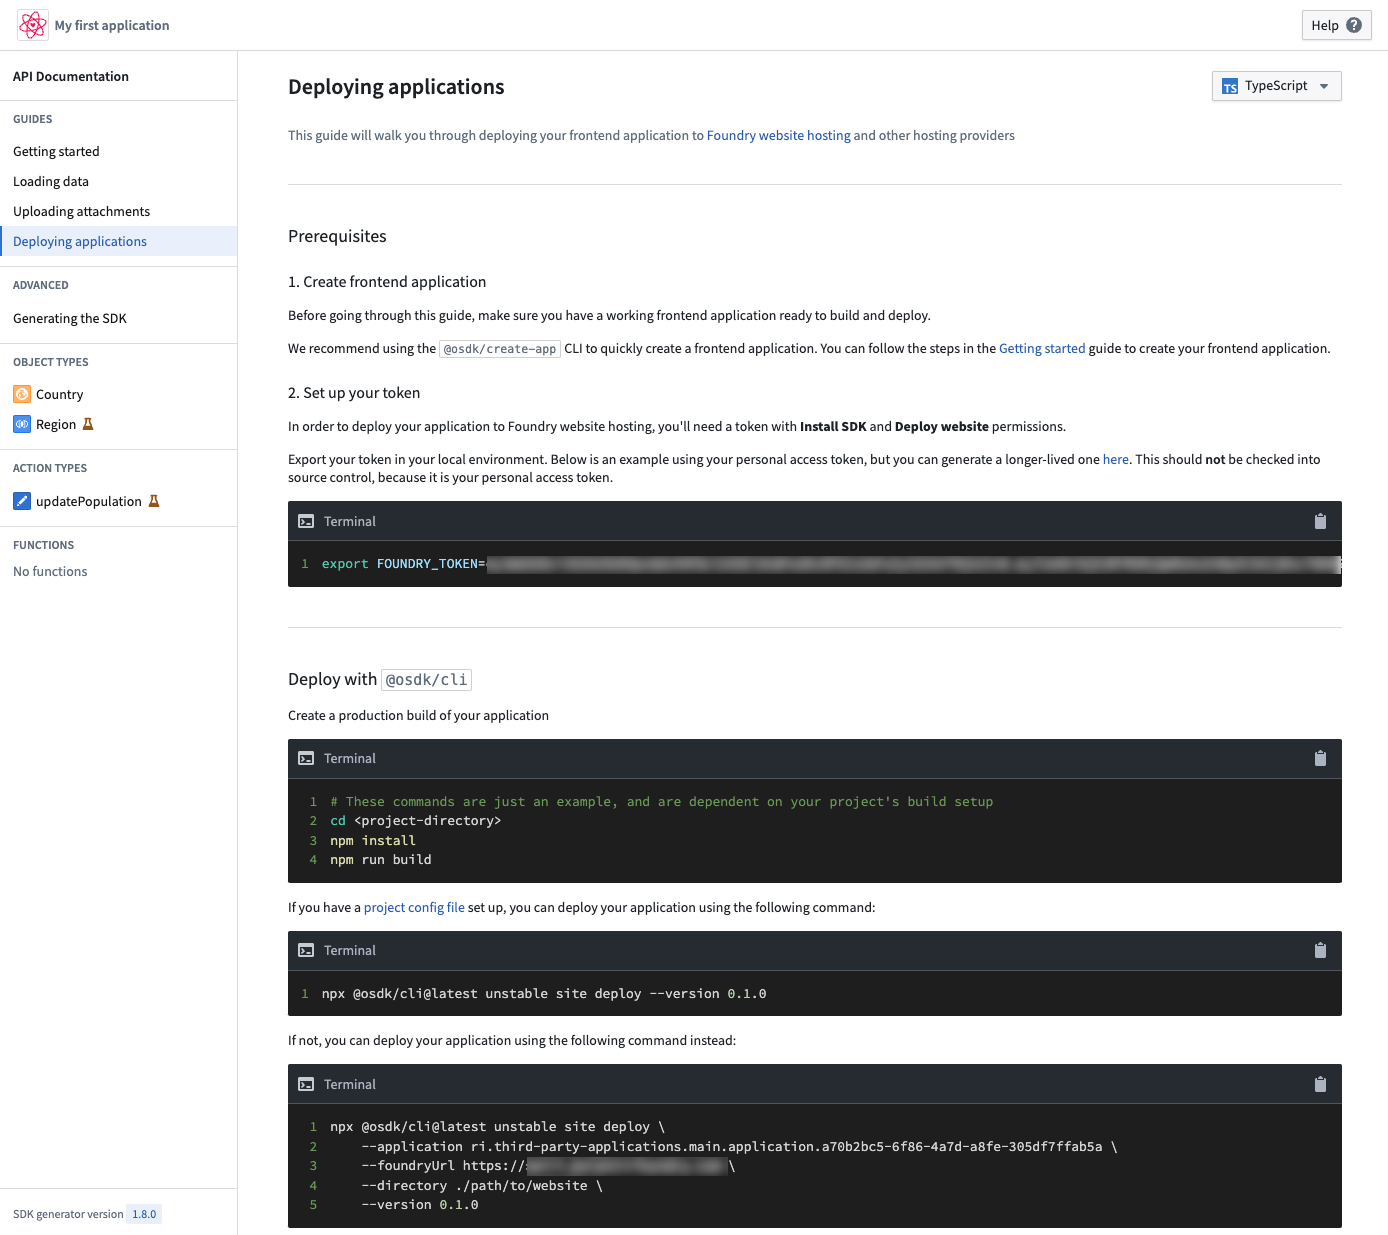Click the 'Create frontend application' subheading
Image resolution: width=1388 pixels, height=1235 pixels.
387,282
